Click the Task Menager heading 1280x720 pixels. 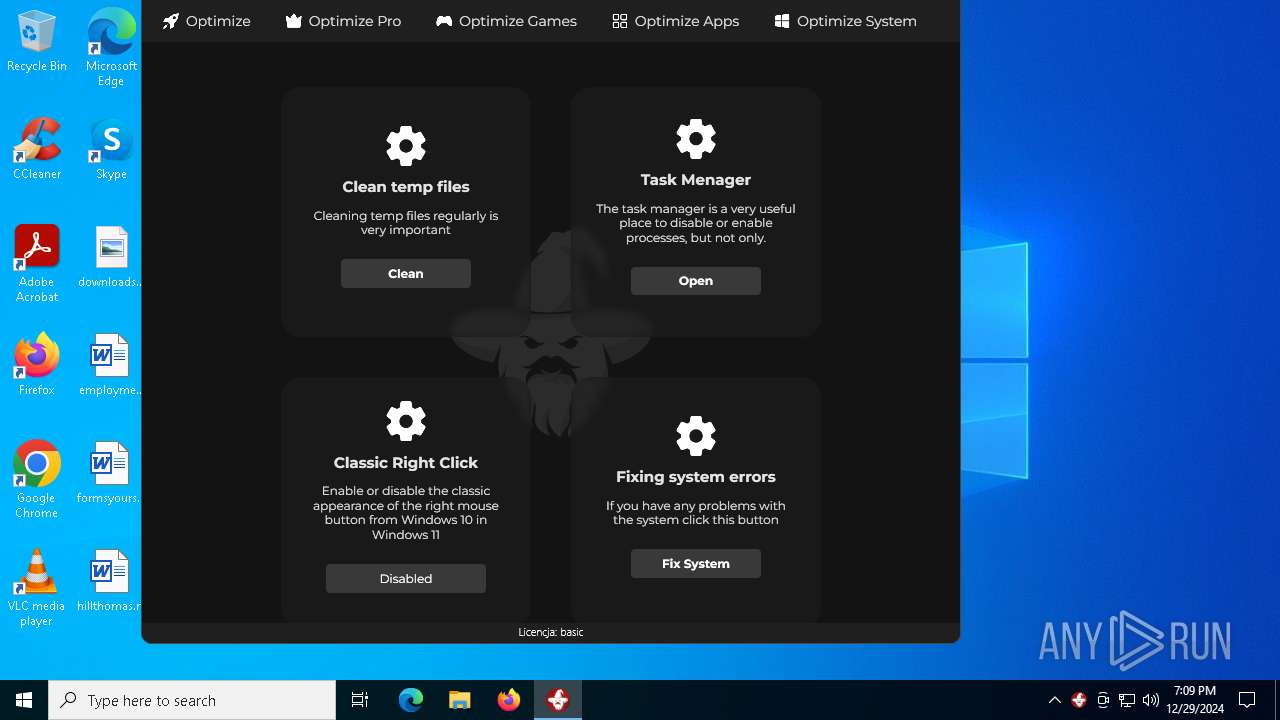[696, 180]
